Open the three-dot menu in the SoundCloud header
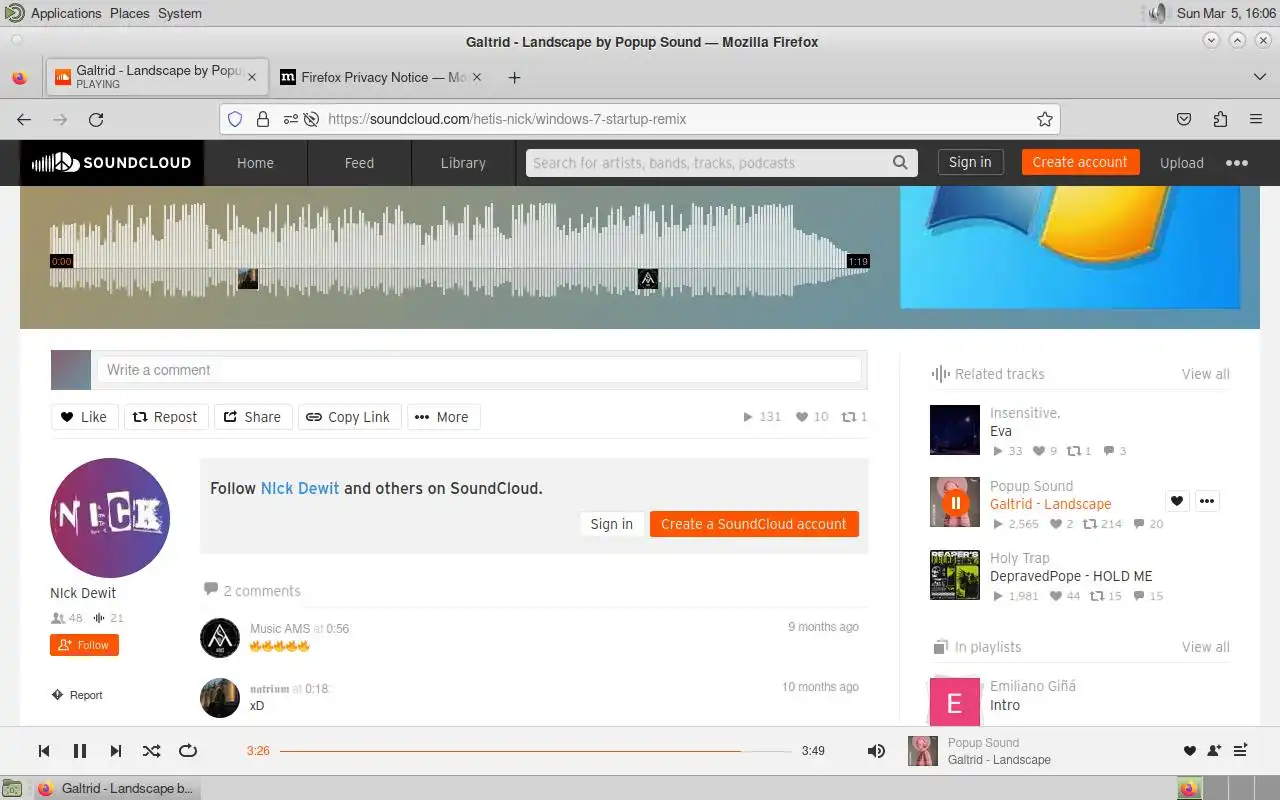1280x800 pixels. (x=1237, y=163)
